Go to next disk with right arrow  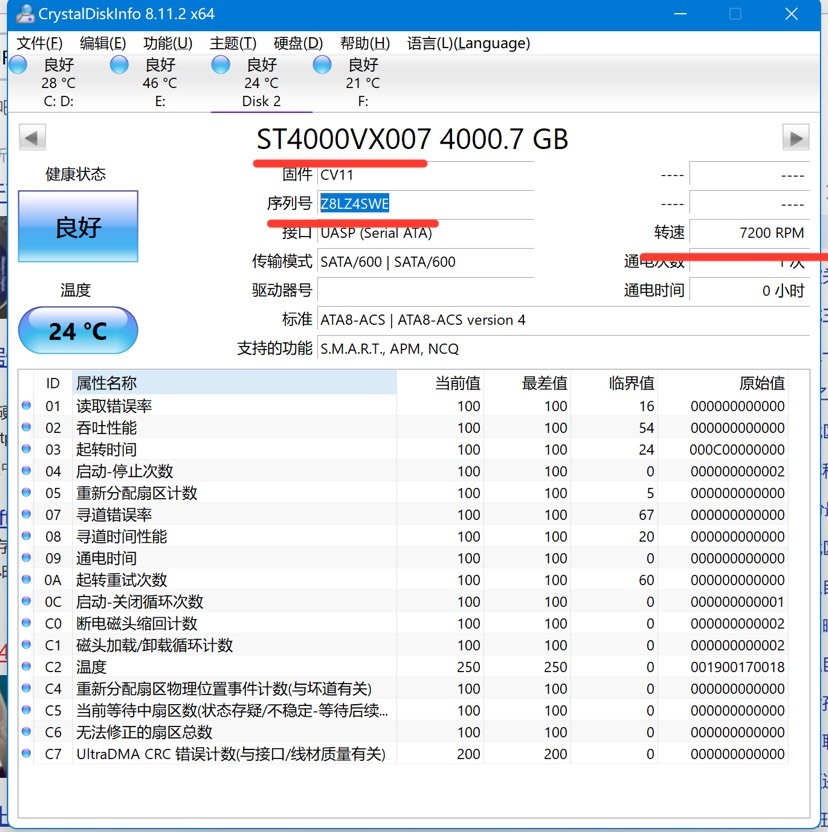[x=796, y=138]
